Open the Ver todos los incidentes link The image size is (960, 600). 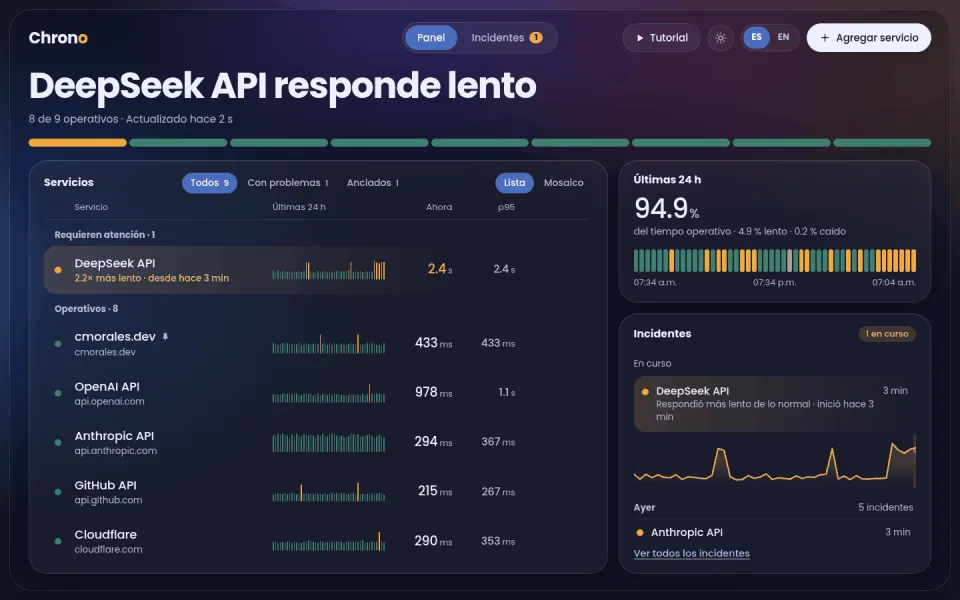click(691, 553)
